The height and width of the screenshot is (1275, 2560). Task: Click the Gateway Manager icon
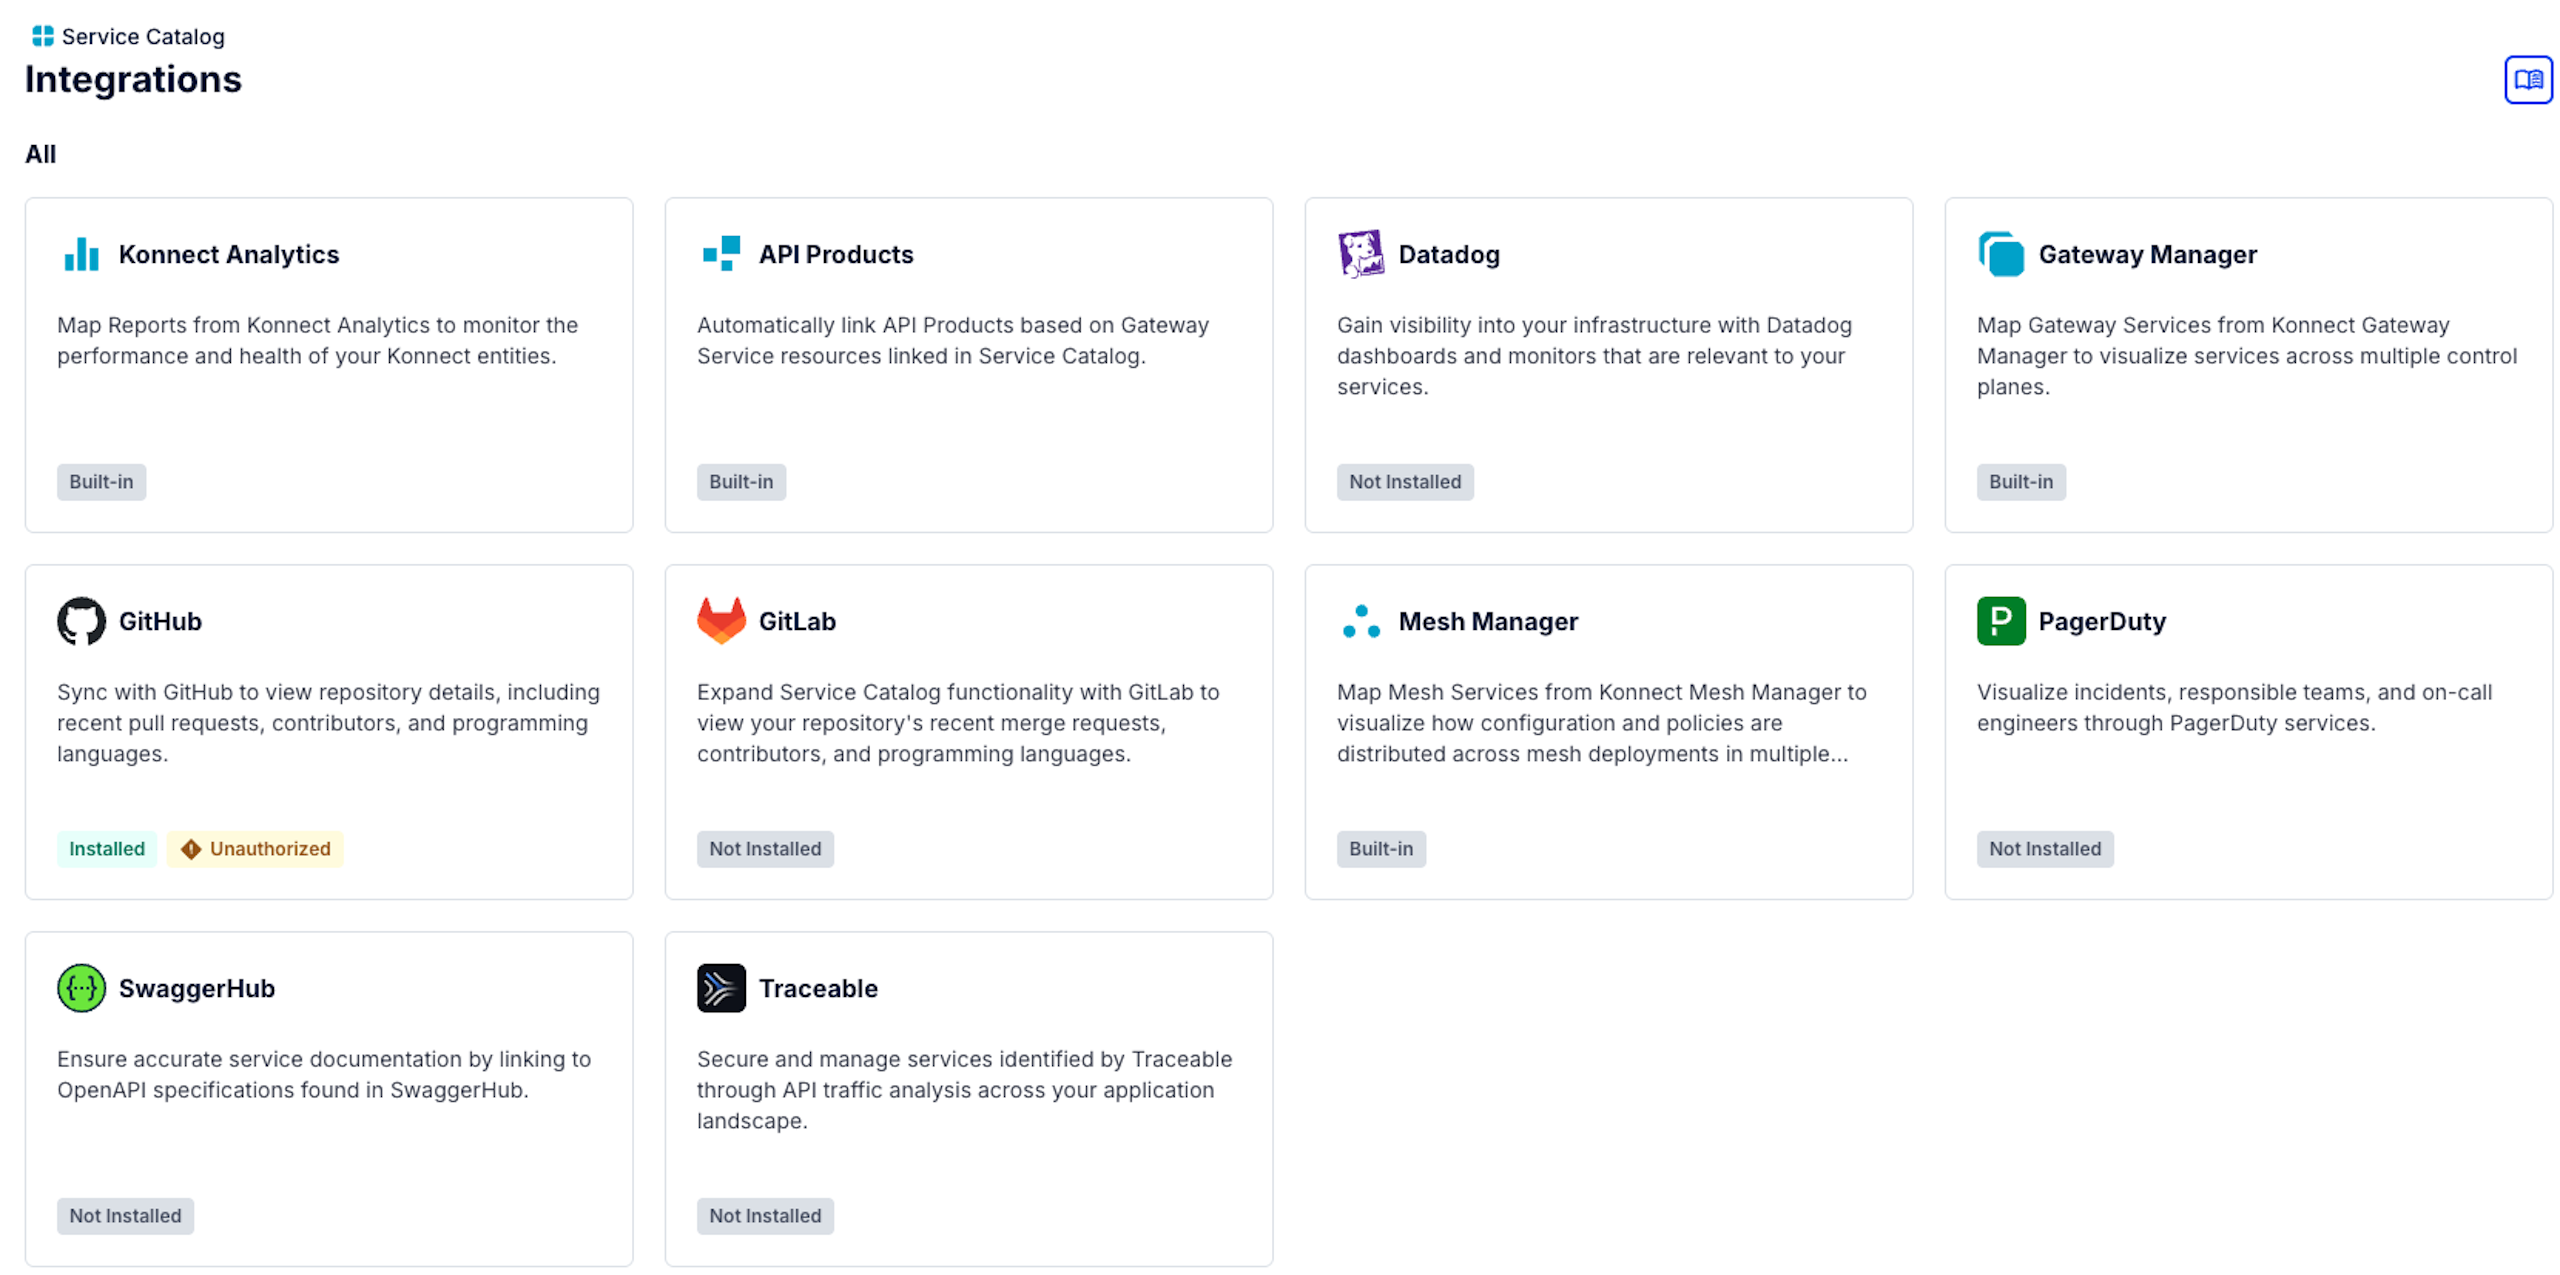click(x=2000, y=254)
